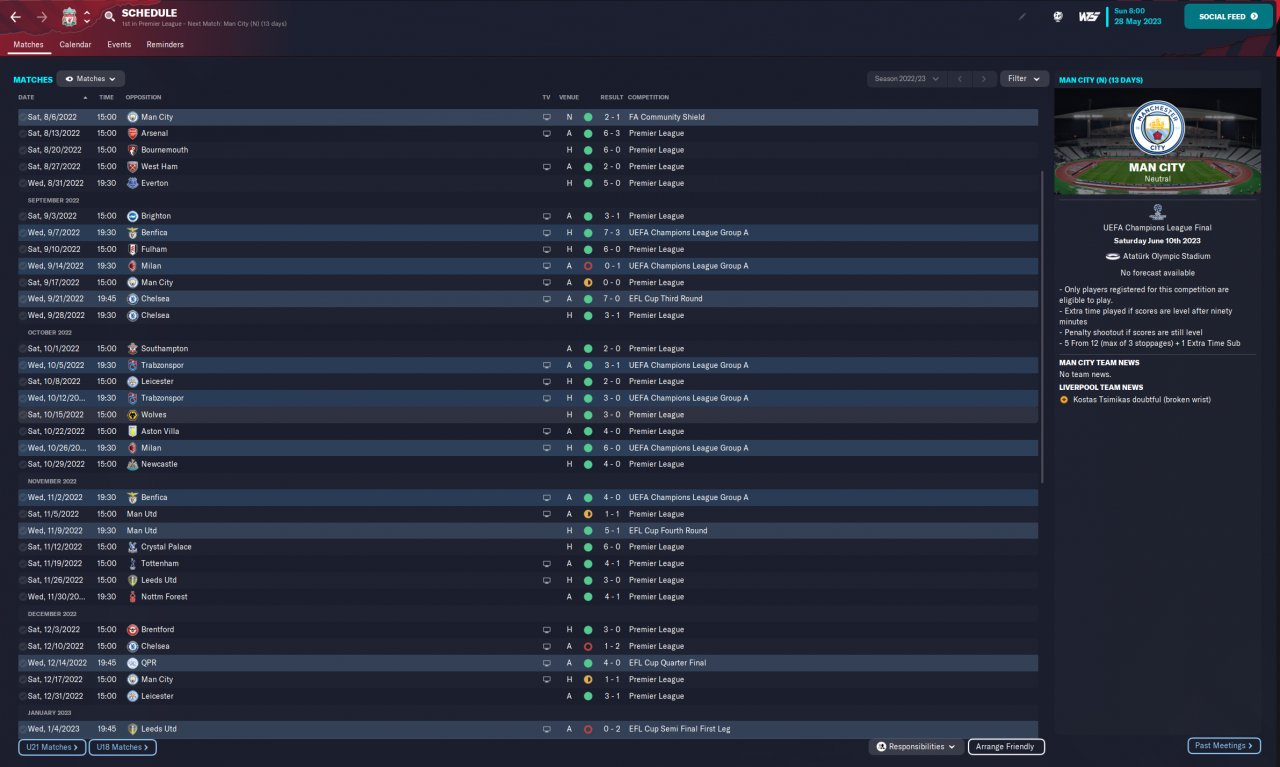
Task: Click the Arrange Friendly button
Action: [x=1006, y=747]
